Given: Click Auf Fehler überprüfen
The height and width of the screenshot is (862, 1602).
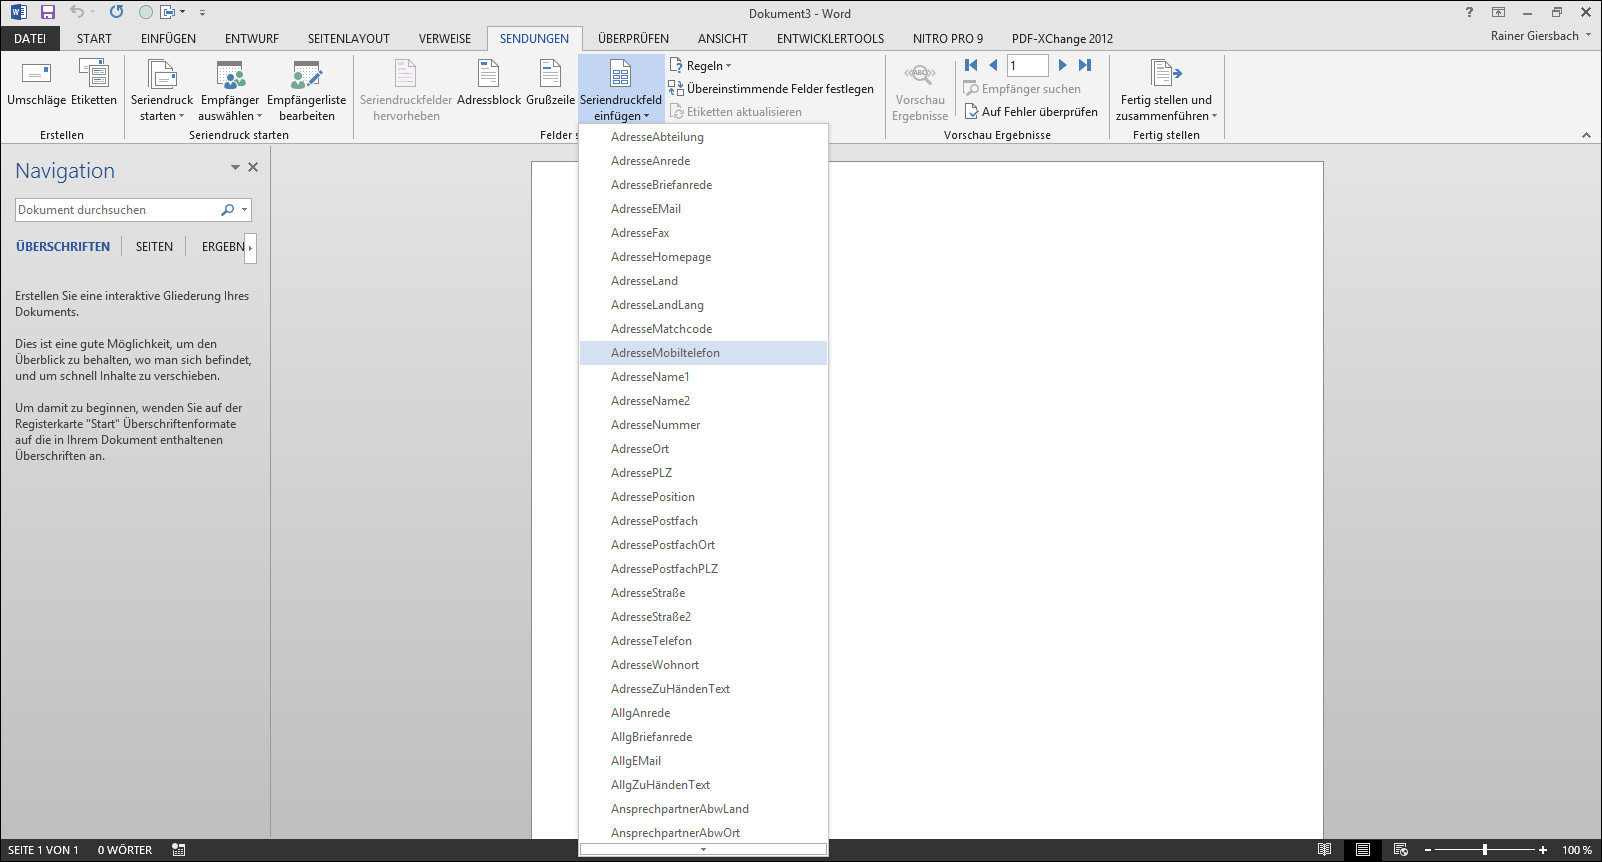Looking at the screenshot, I should (x=1030, y=112).
